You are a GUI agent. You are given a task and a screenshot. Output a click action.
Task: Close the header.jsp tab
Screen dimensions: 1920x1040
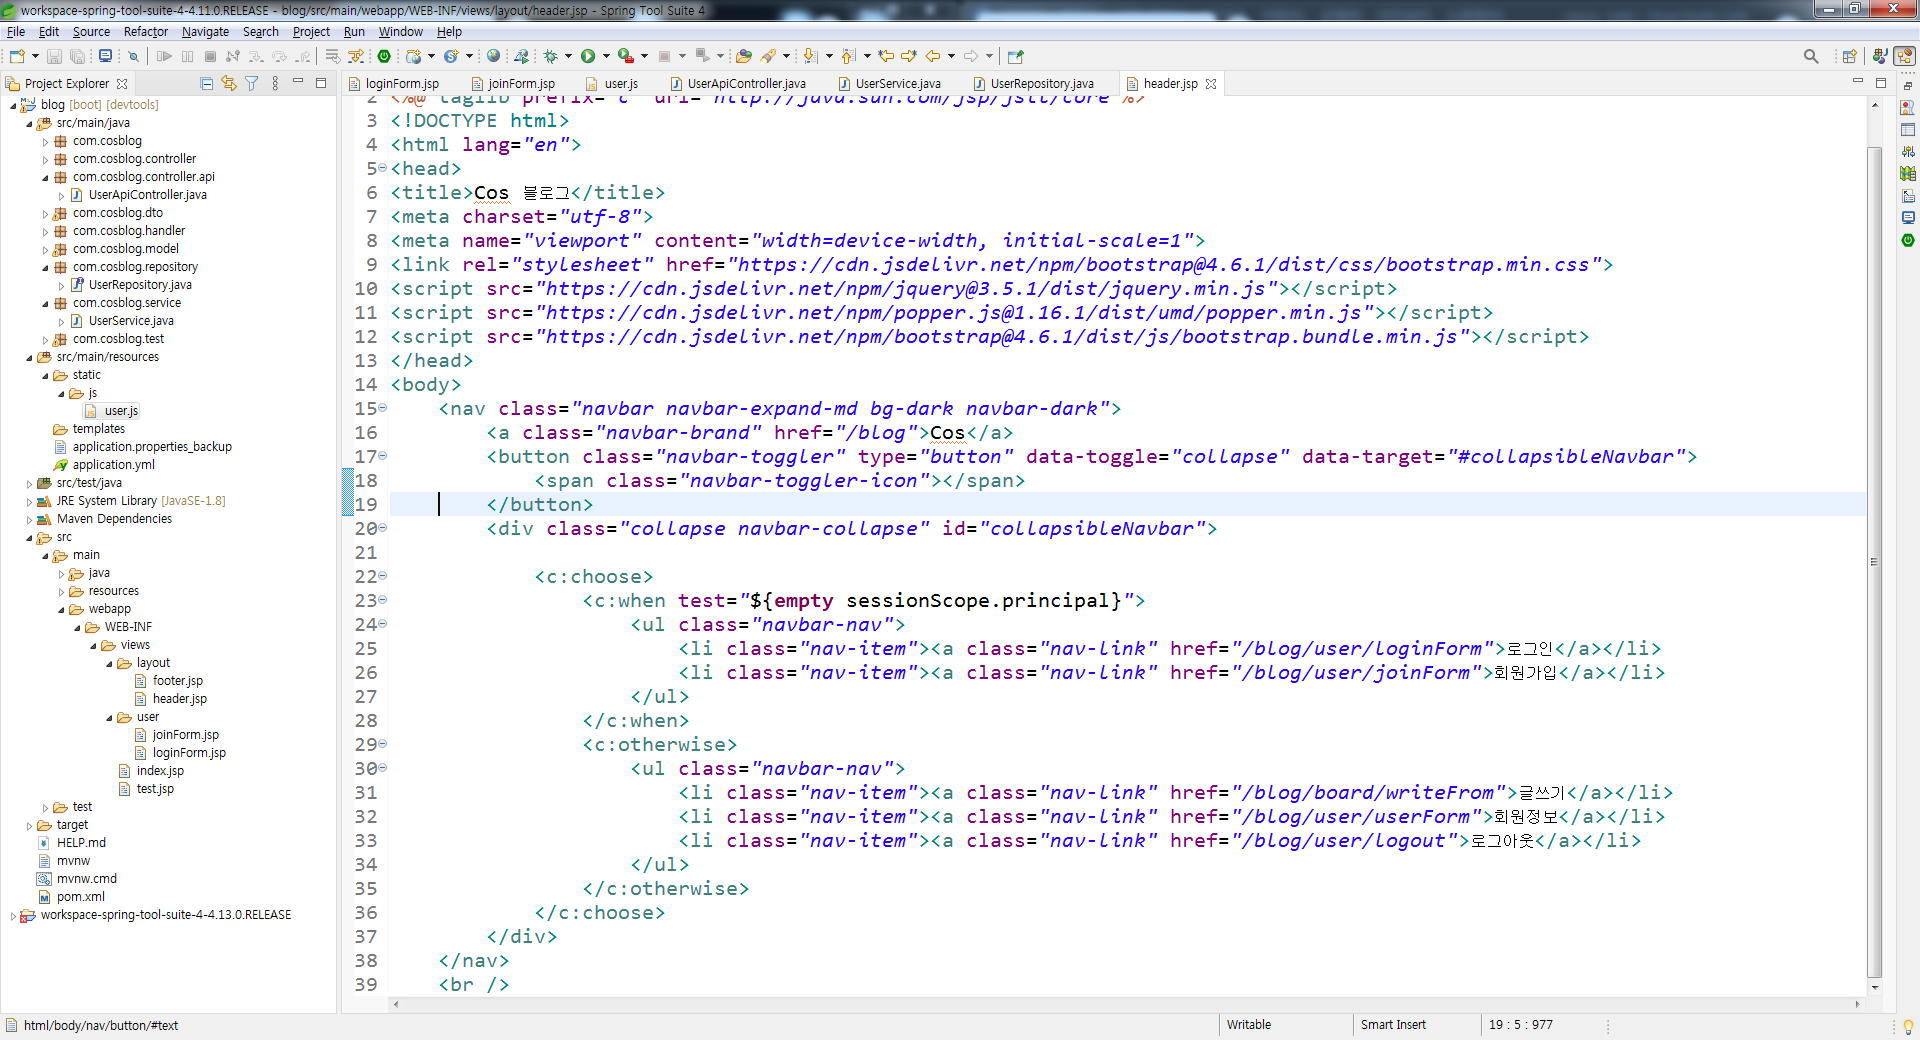coord(1211,83)
